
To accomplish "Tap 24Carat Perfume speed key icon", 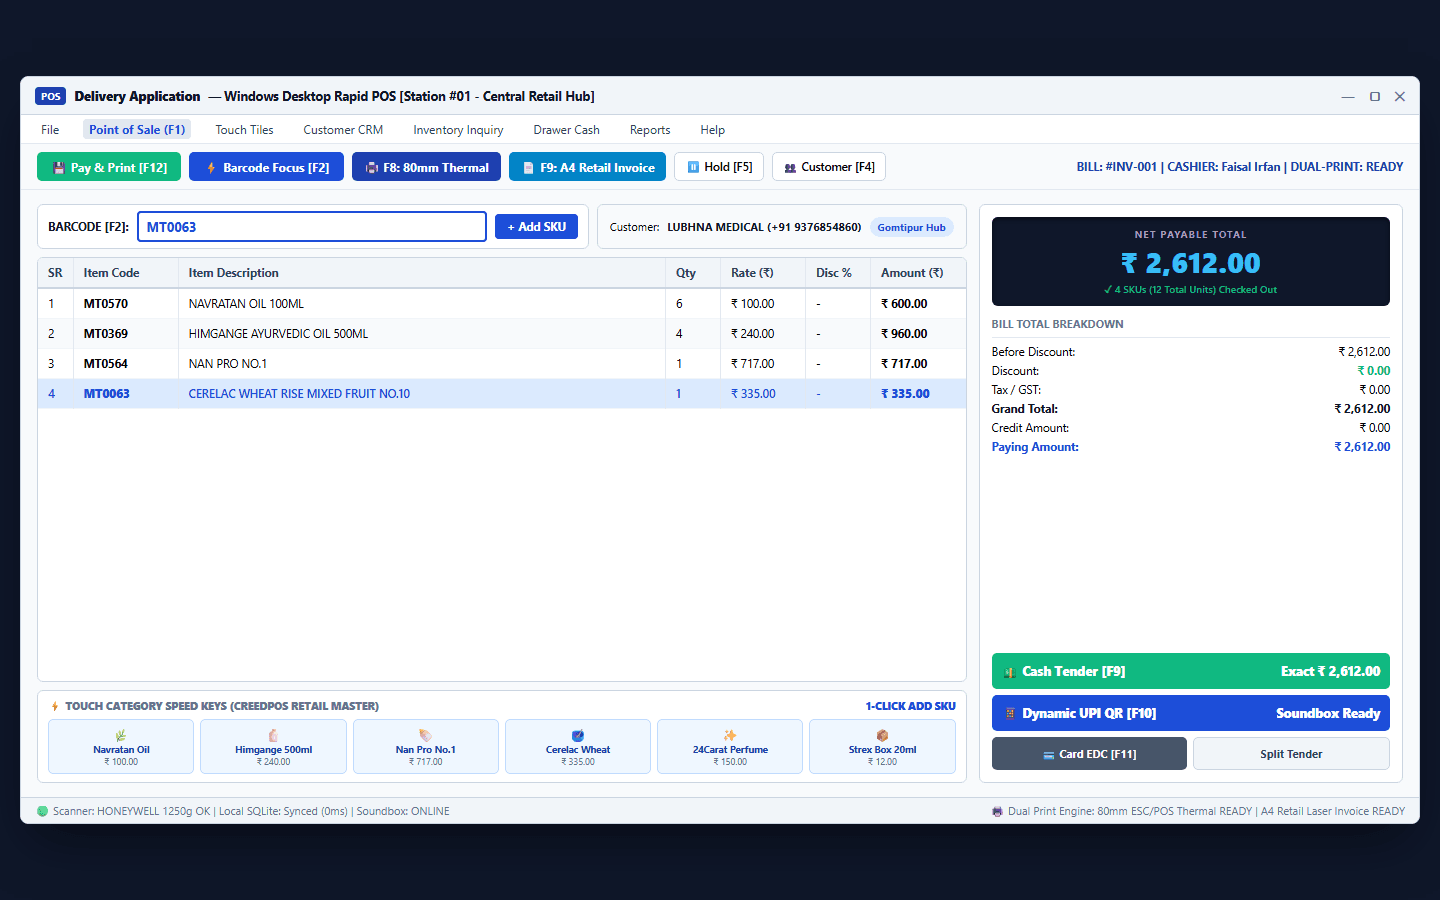I will 730,735.
